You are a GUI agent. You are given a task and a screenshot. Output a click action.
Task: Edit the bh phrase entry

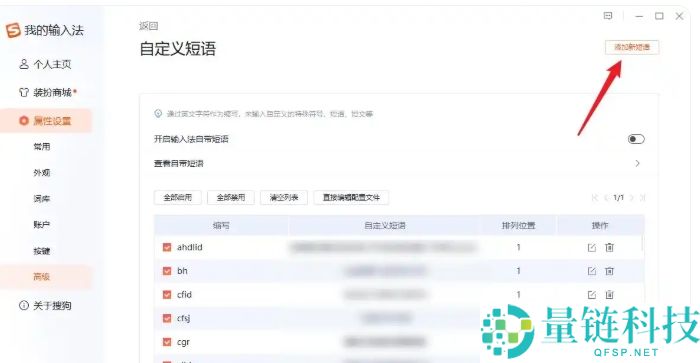tap(592, 271)
